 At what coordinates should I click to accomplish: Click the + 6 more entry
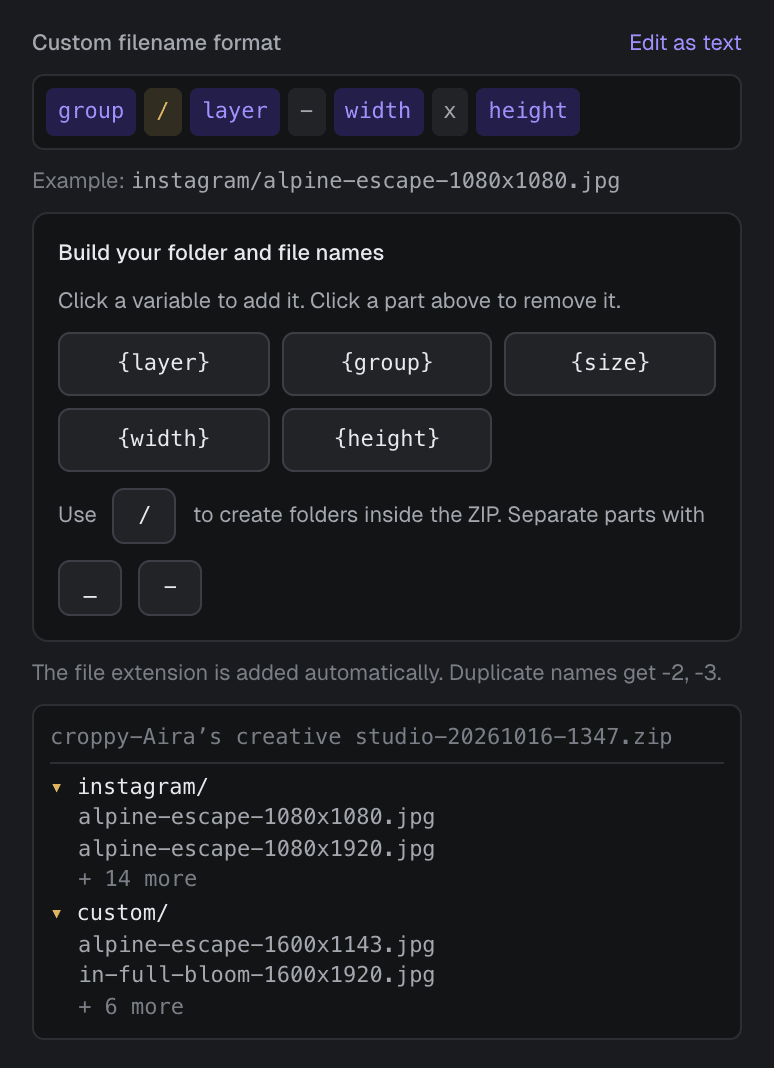pos(131,1006)
